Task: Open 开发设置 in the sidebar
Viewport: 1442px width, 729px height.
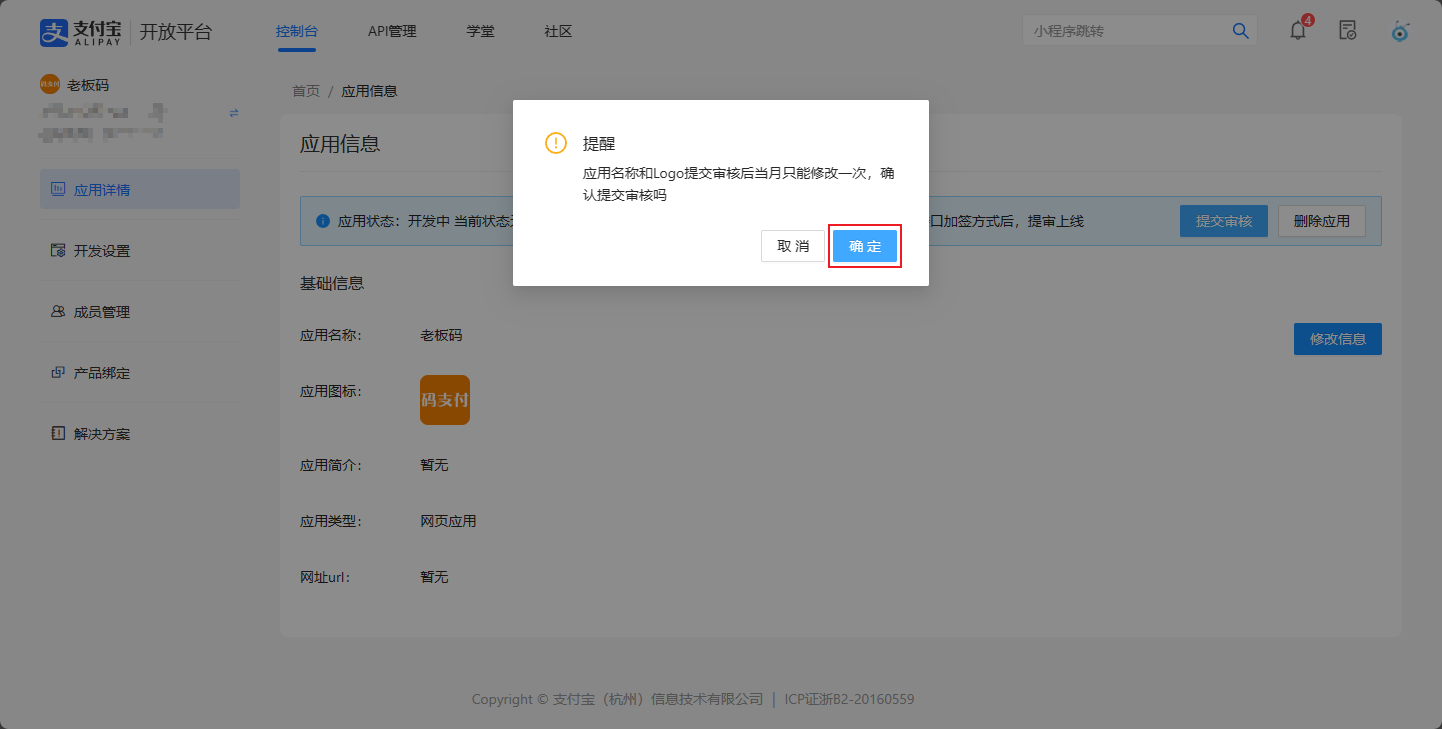Action: tap(102, 251)
